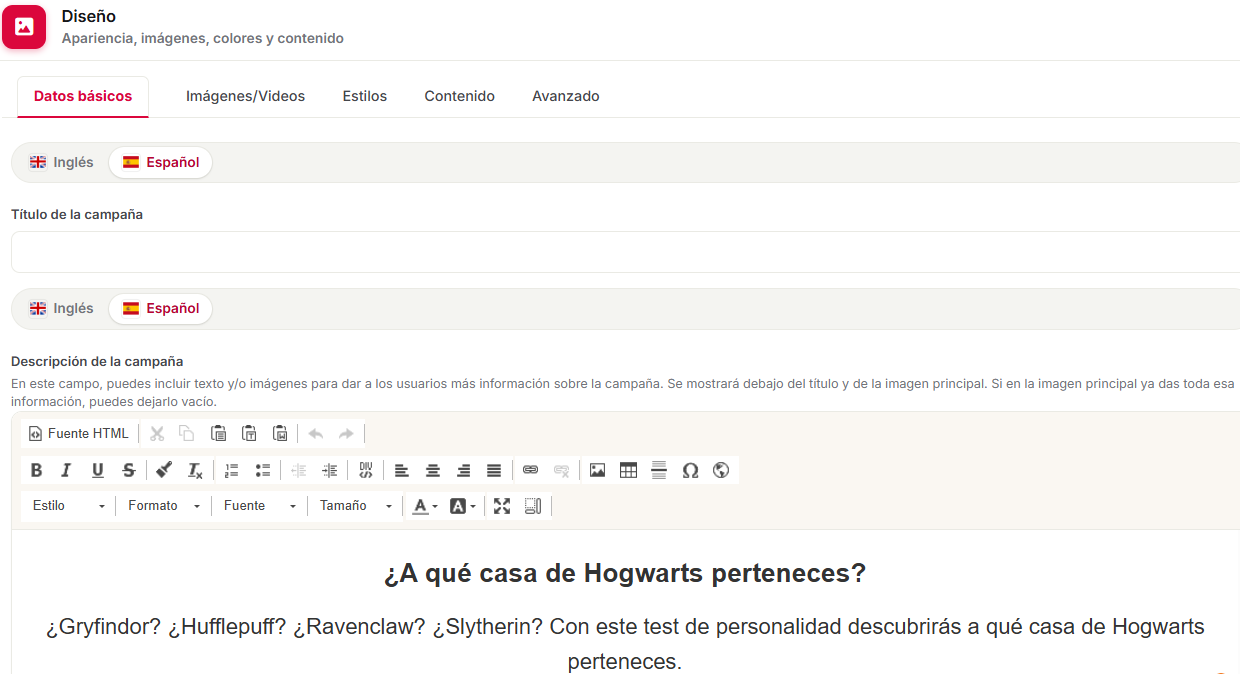Toggle Strikethrough formatting

128,470
